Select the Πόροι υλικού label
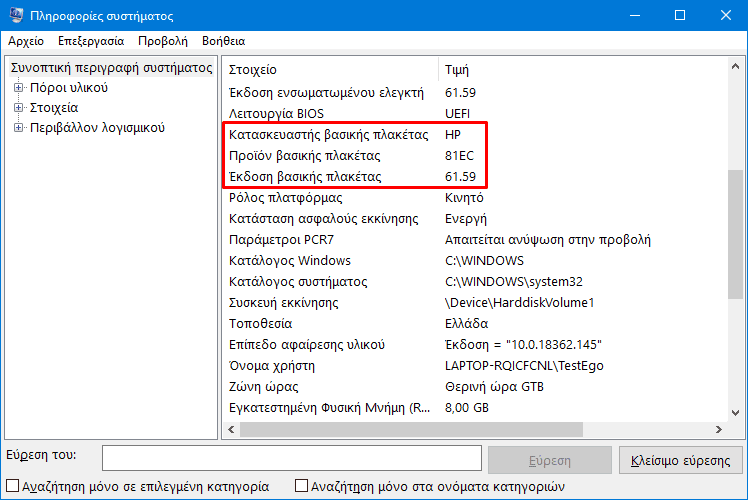 tap(69, 88)
